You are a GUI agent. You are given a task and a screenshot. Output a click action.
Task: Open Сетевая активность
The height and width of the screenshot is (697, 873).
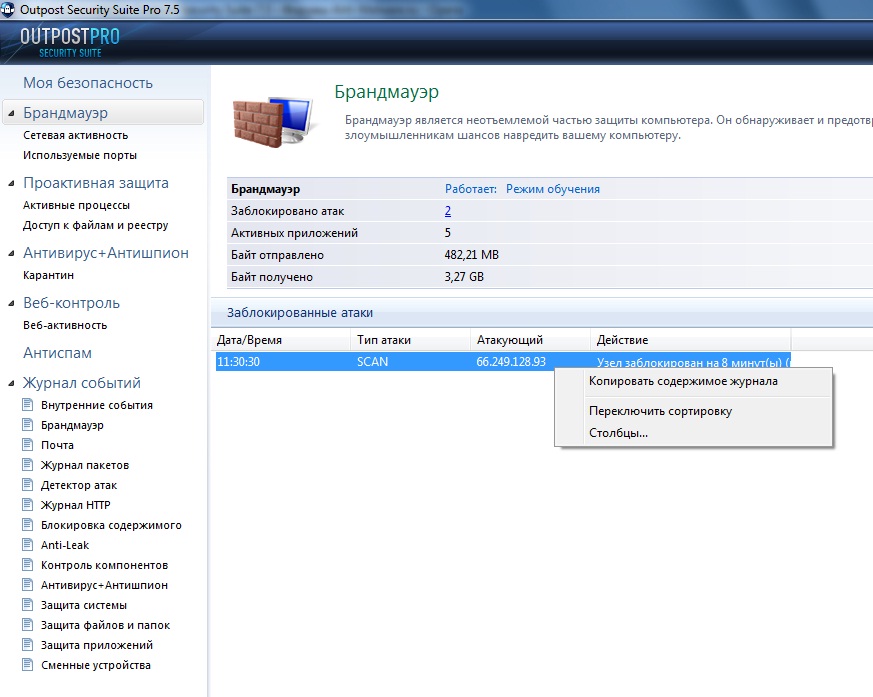pos(76,135)
